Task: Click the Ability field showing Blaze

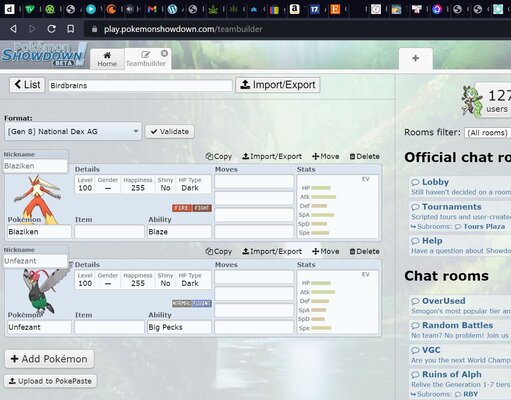Action: click(x=179, y=232)
